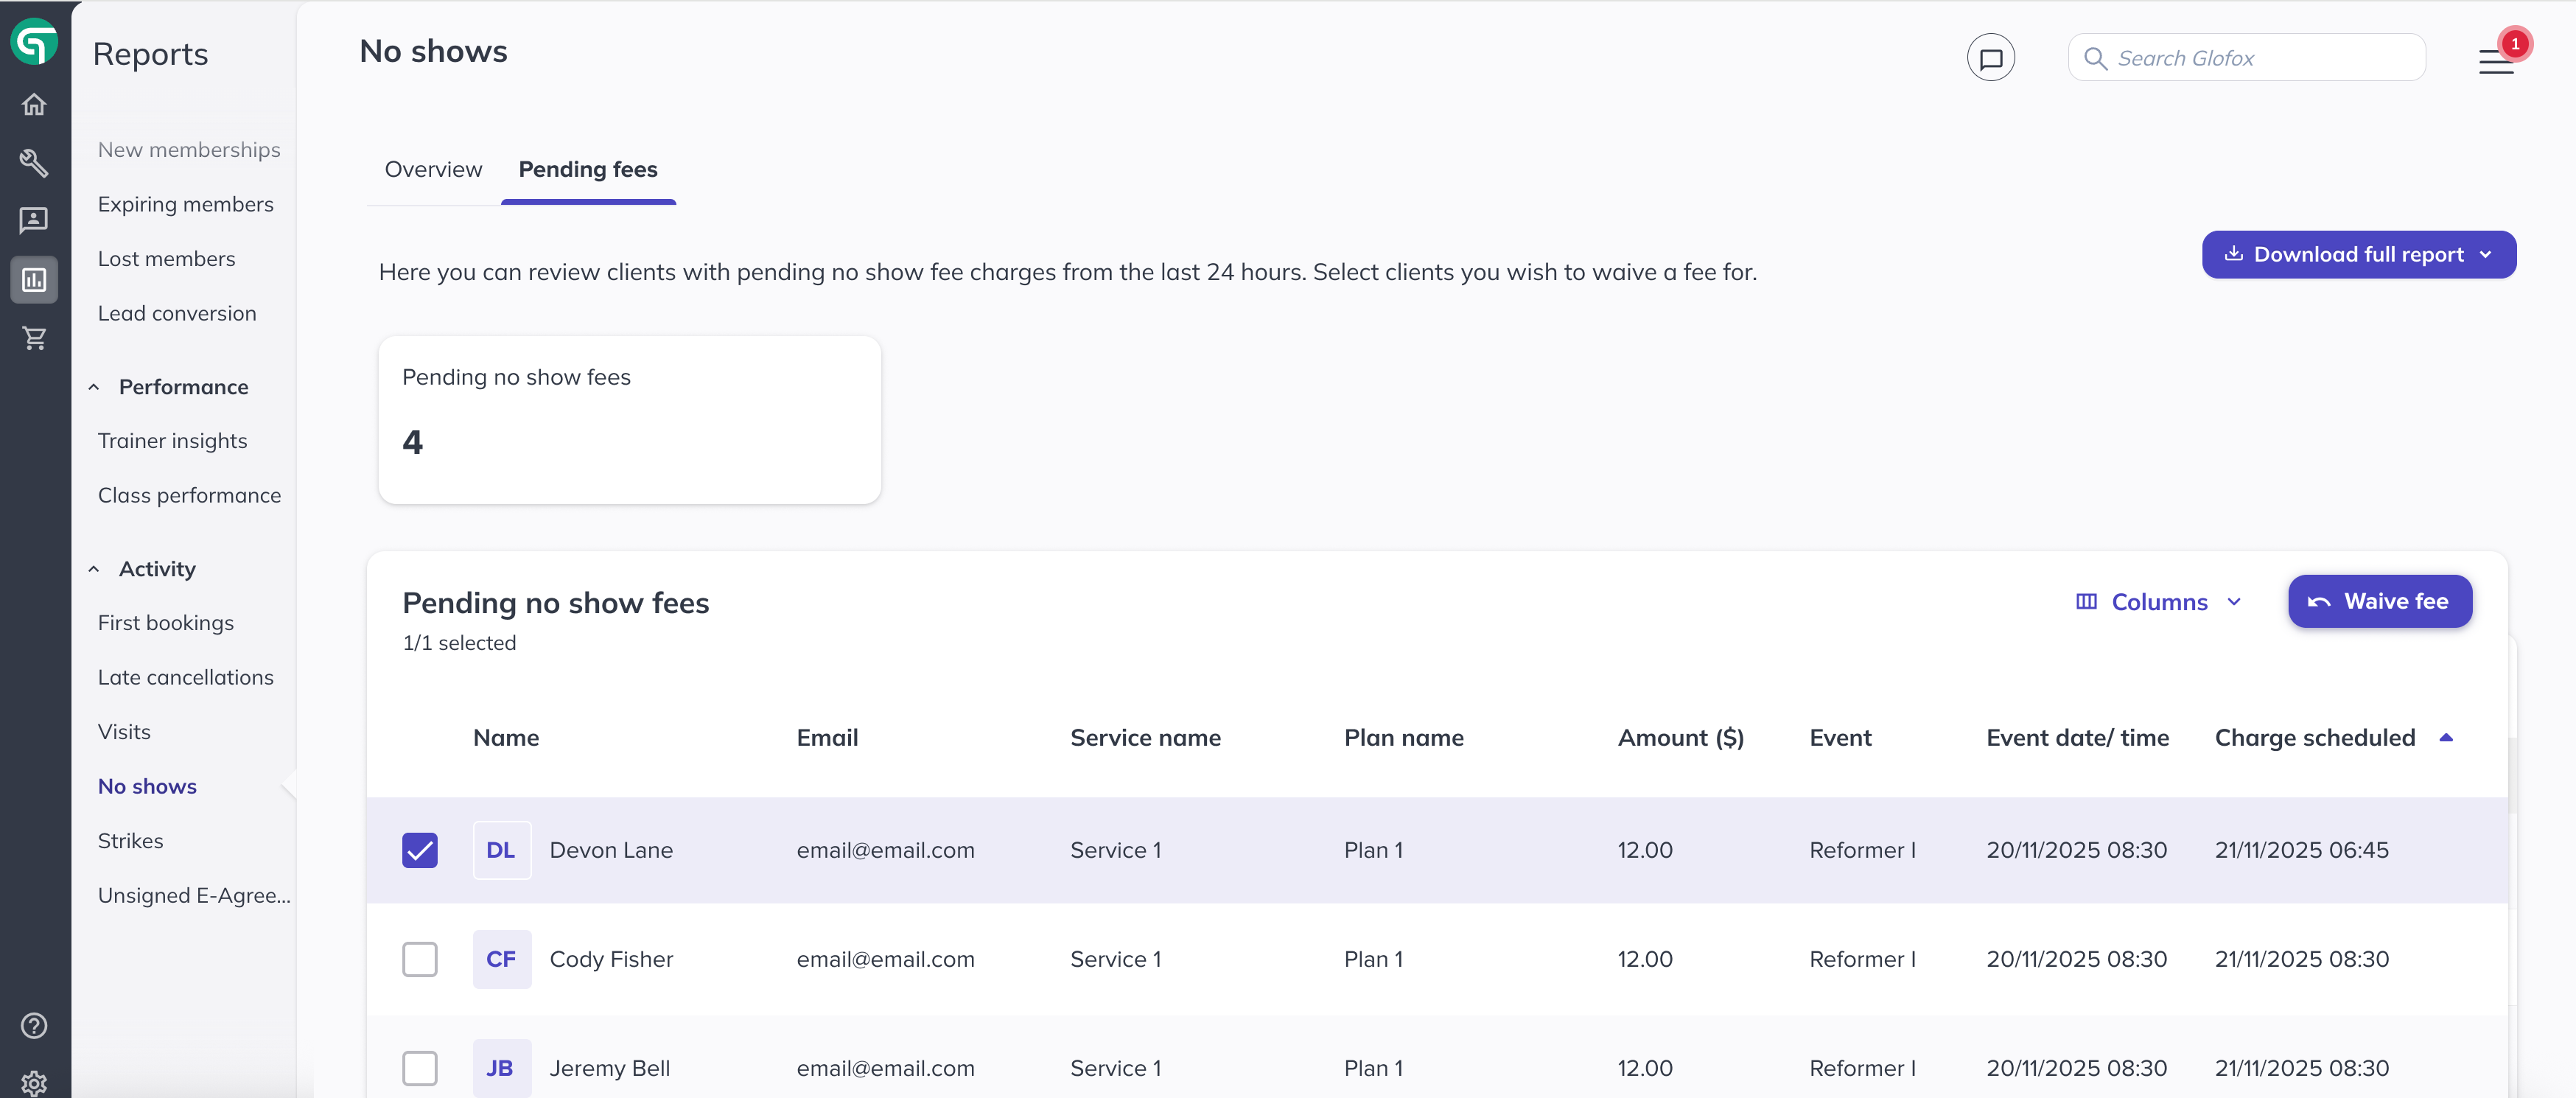This screenshot has width=2576, height=1098.
Task: Open Class performance report
Action: click(190, 495)
